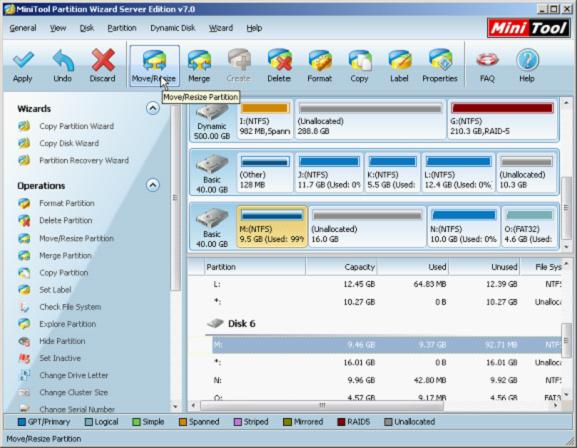
Task: Open the General menu
Action: [x=23, y=28]
